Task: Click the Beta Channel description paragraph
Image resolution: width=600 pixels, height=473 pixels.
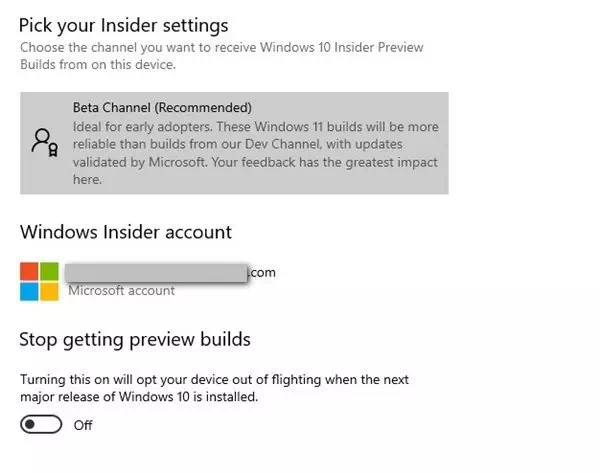Action: [256, 153]
